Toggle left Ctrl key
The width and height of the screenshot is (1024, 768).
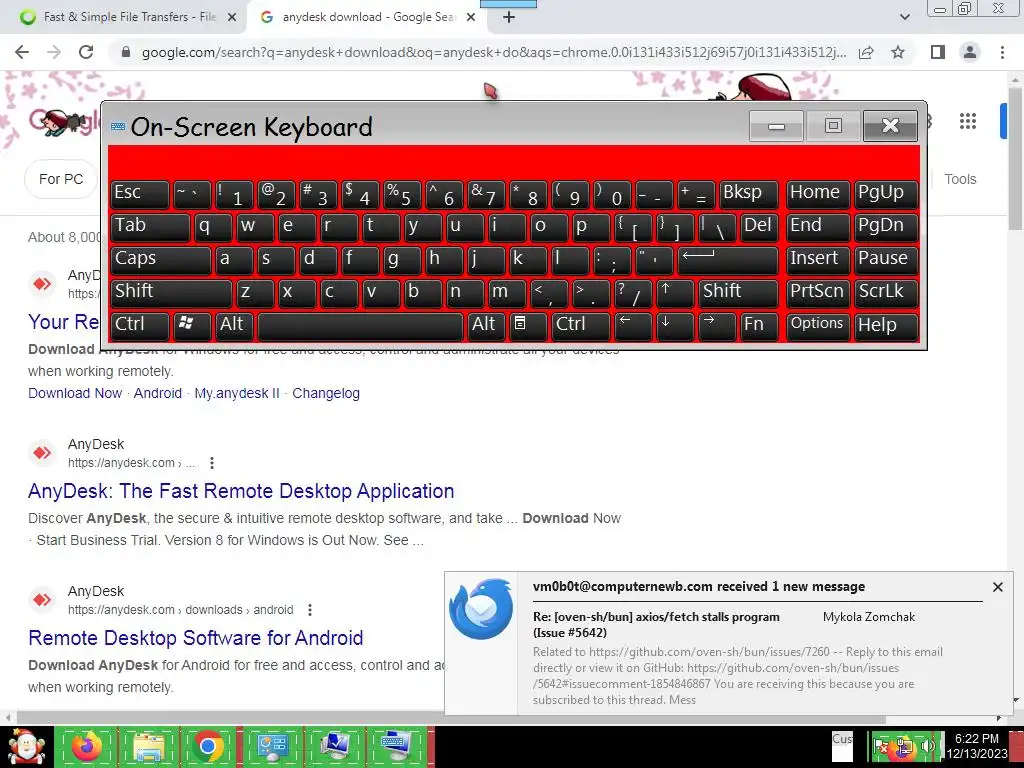click(x=139, y=325)
